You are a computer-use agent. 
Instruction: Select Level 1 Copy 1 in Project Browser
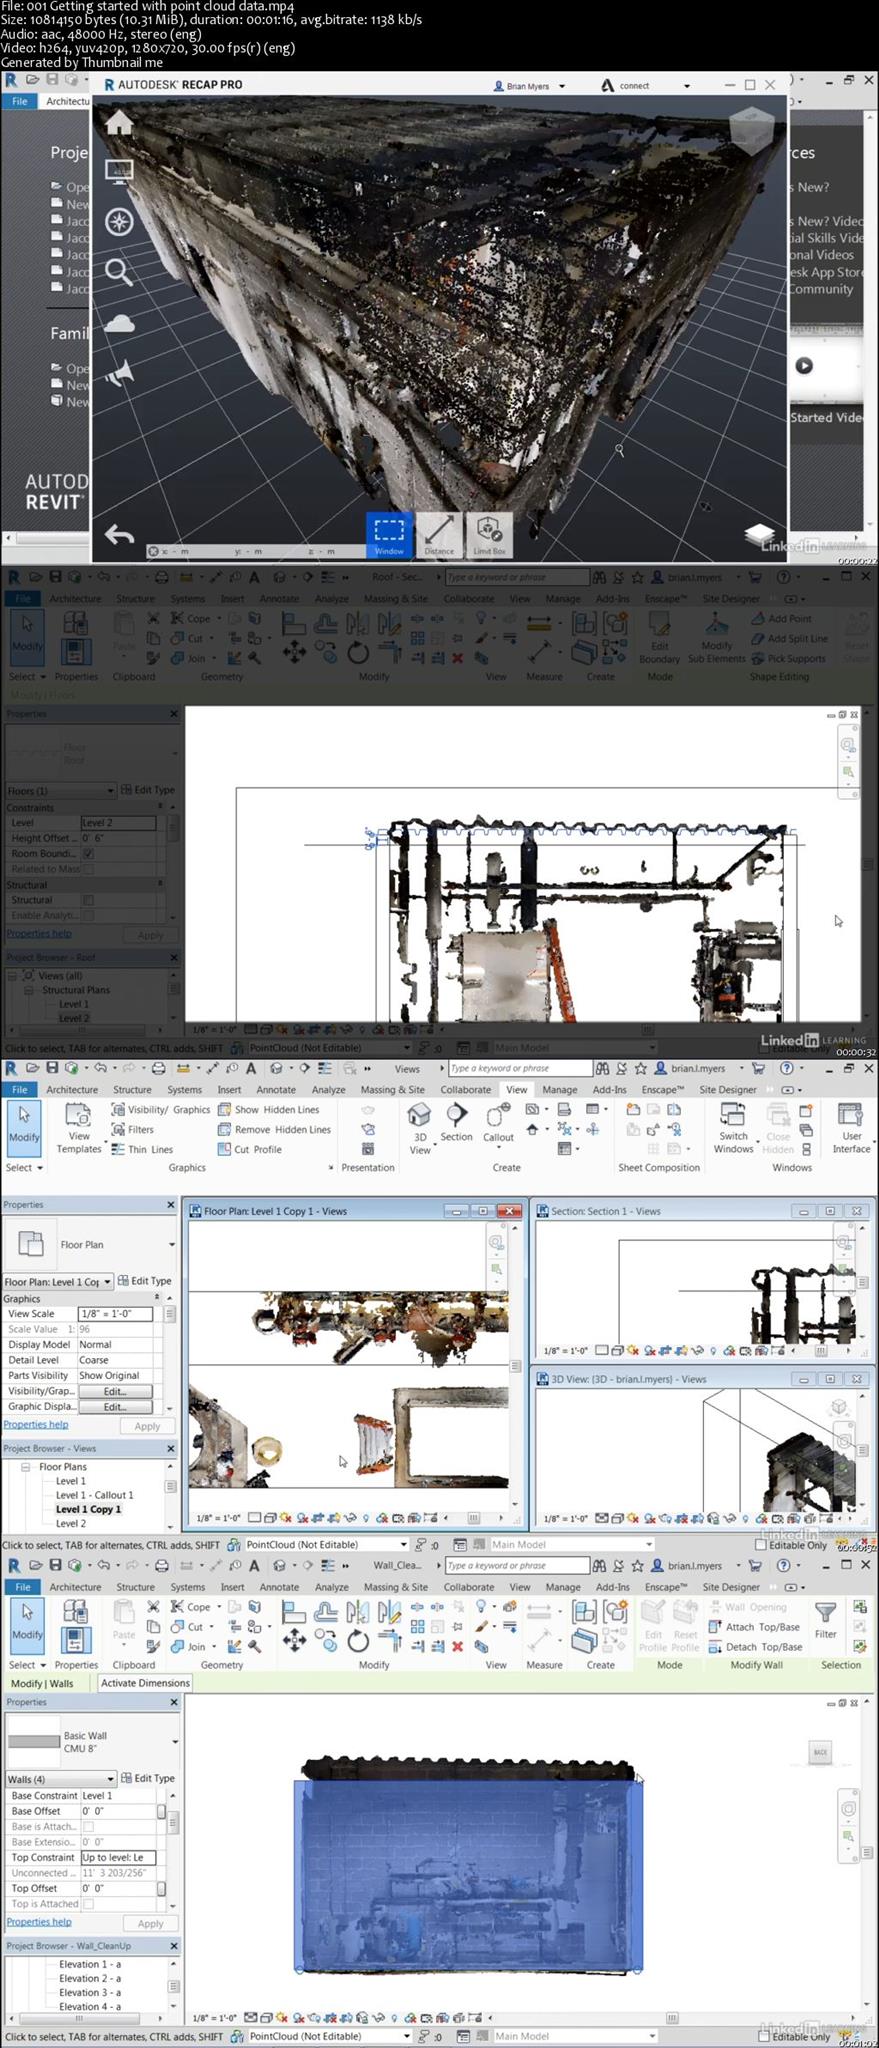click(x=88, y=1509)
